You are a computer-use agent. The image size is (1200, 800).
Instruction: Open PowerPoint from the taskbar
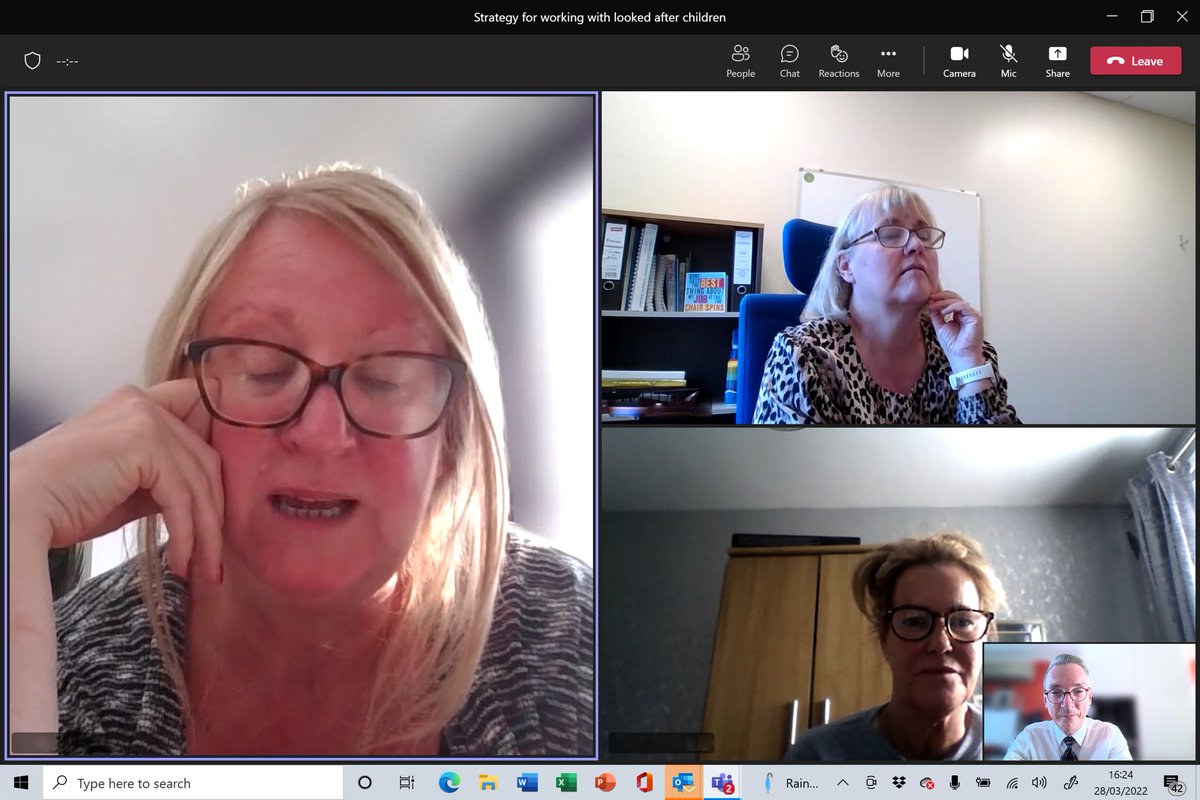tap(603, 782)
